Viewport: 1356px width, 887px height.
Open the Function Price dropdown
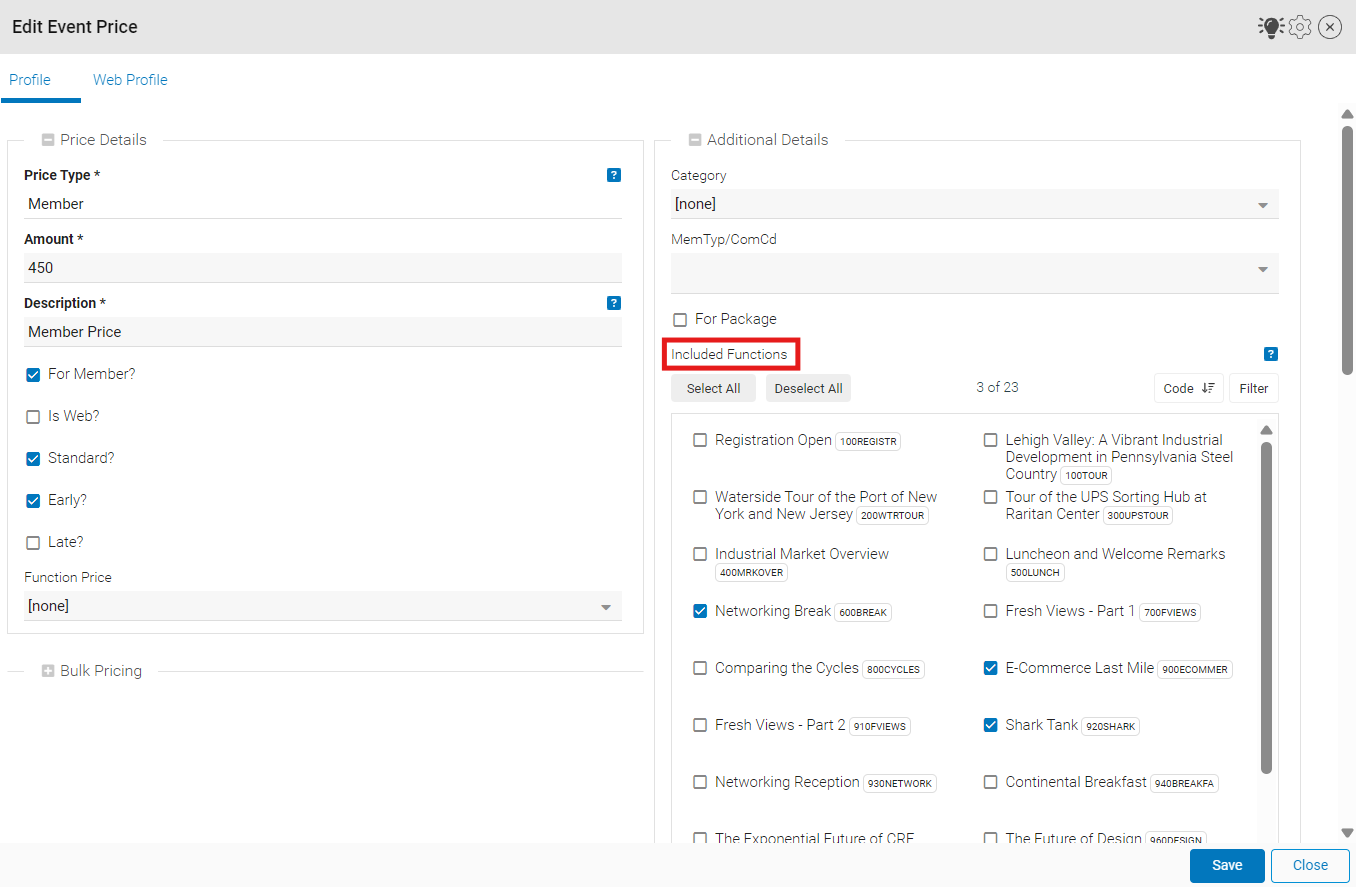coord(323,606)
